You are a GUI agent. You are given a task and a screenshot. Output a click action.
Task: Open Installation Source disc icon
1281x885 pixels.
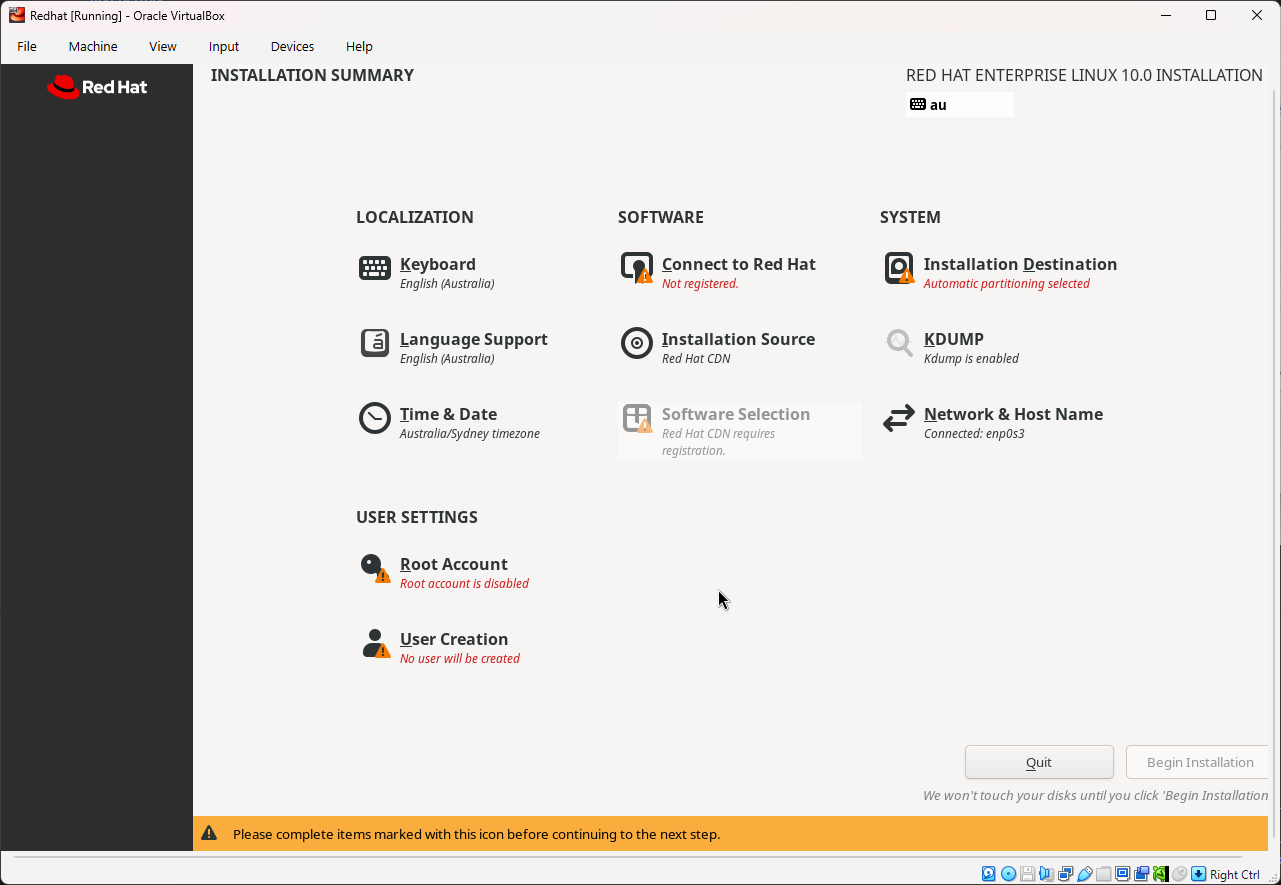pos(637,343)
